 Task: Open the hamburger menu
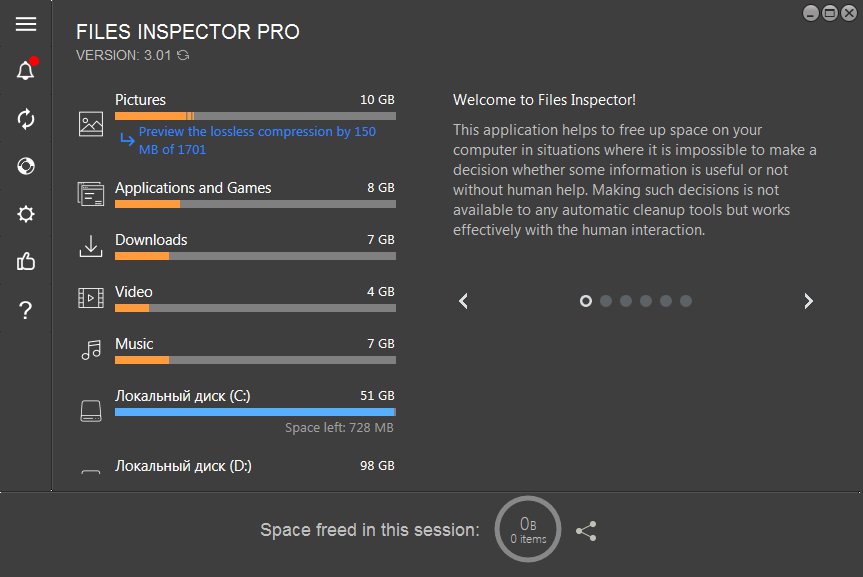[25, 24]
